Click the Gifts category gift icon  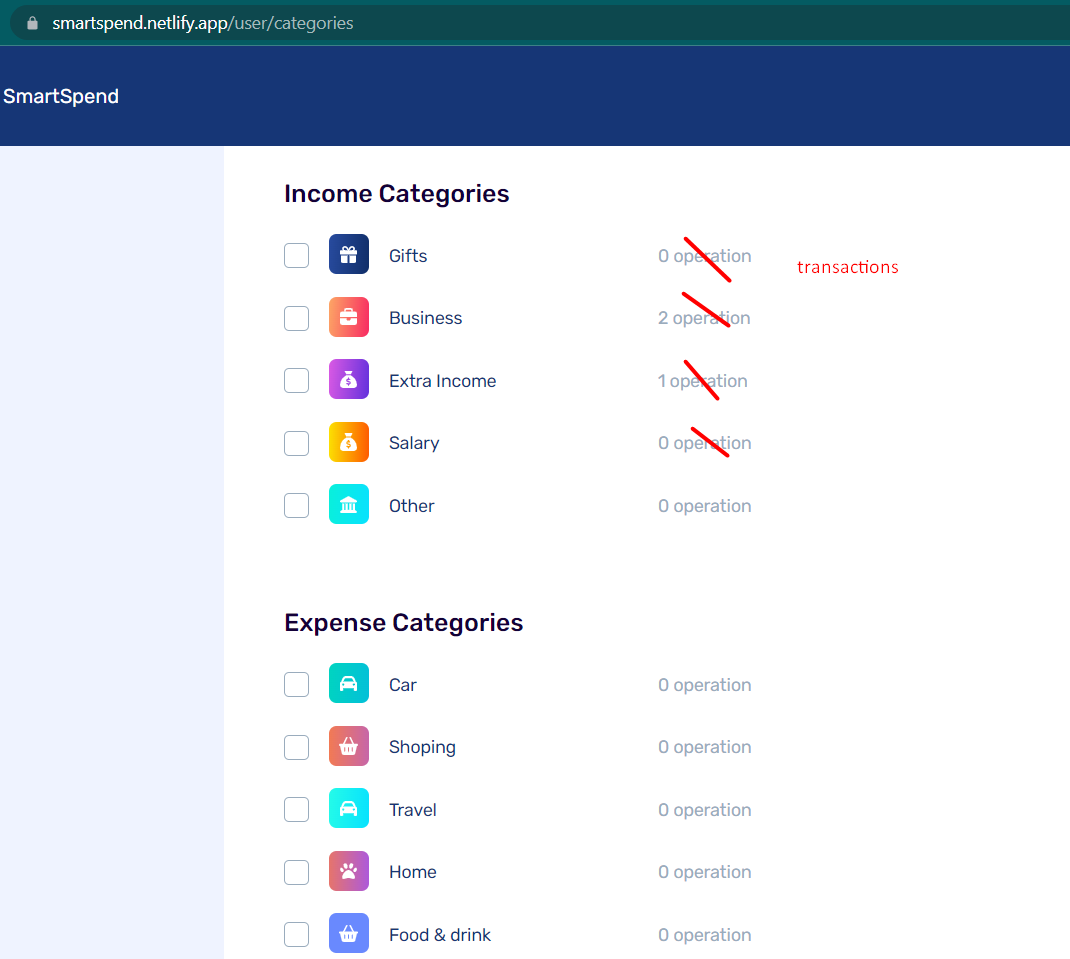pyautogui.click(x=348, y=255)
